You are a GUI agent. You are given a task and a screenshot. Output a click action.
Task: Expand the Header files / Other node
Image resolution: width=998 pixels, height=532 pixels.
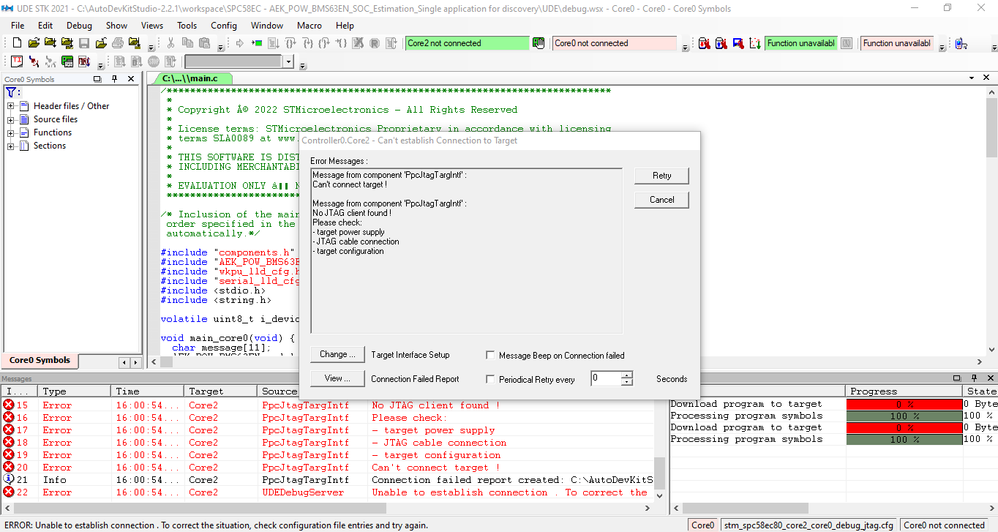[10, 106]
